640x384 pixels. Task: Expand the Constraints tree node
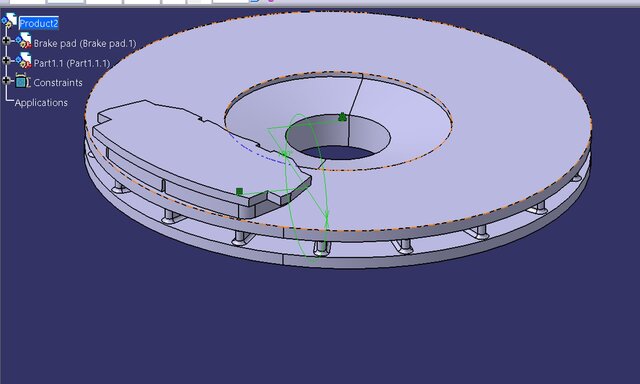pos(6,80)
